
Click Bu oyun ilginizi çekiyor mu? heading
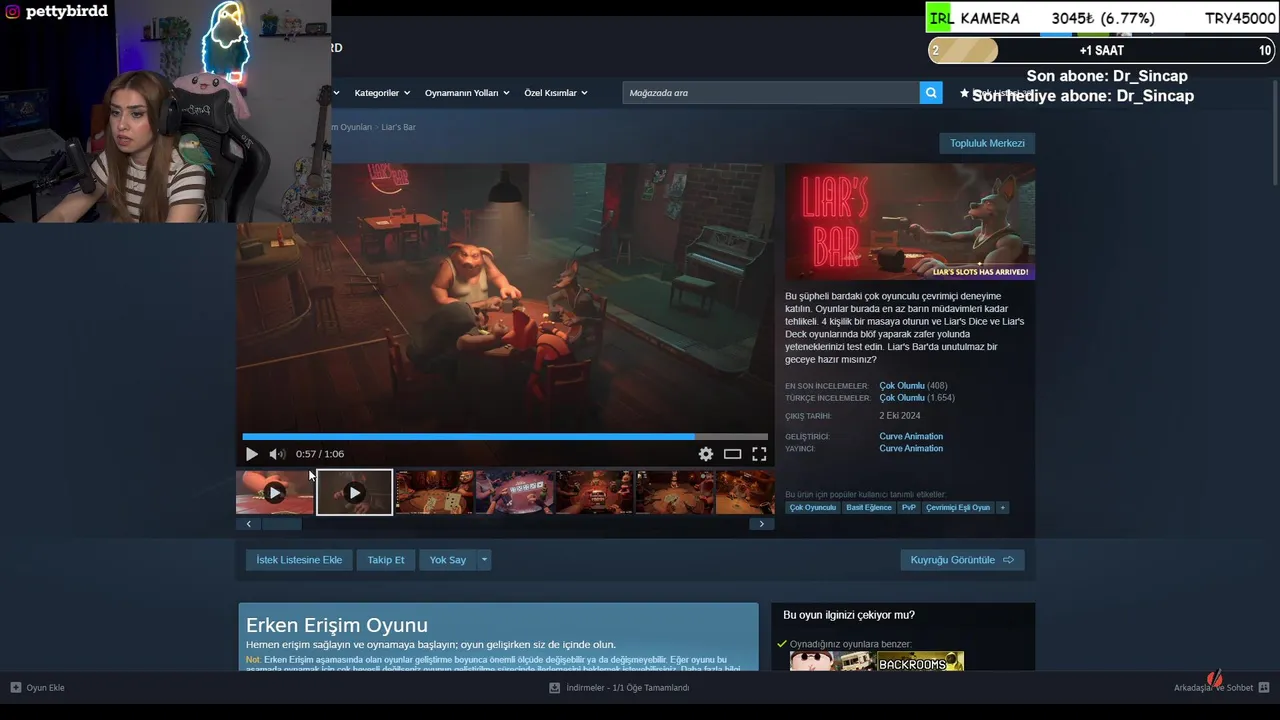(849, 615)
